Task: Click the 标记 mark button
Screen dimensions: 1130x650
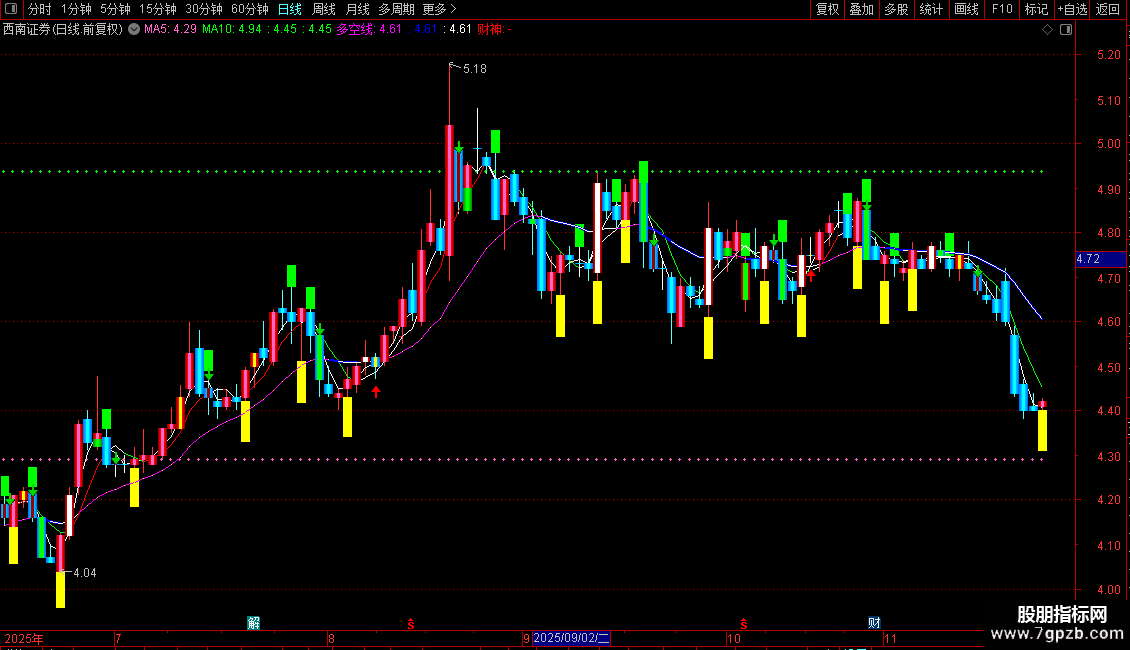Action: click(1036, 9)
